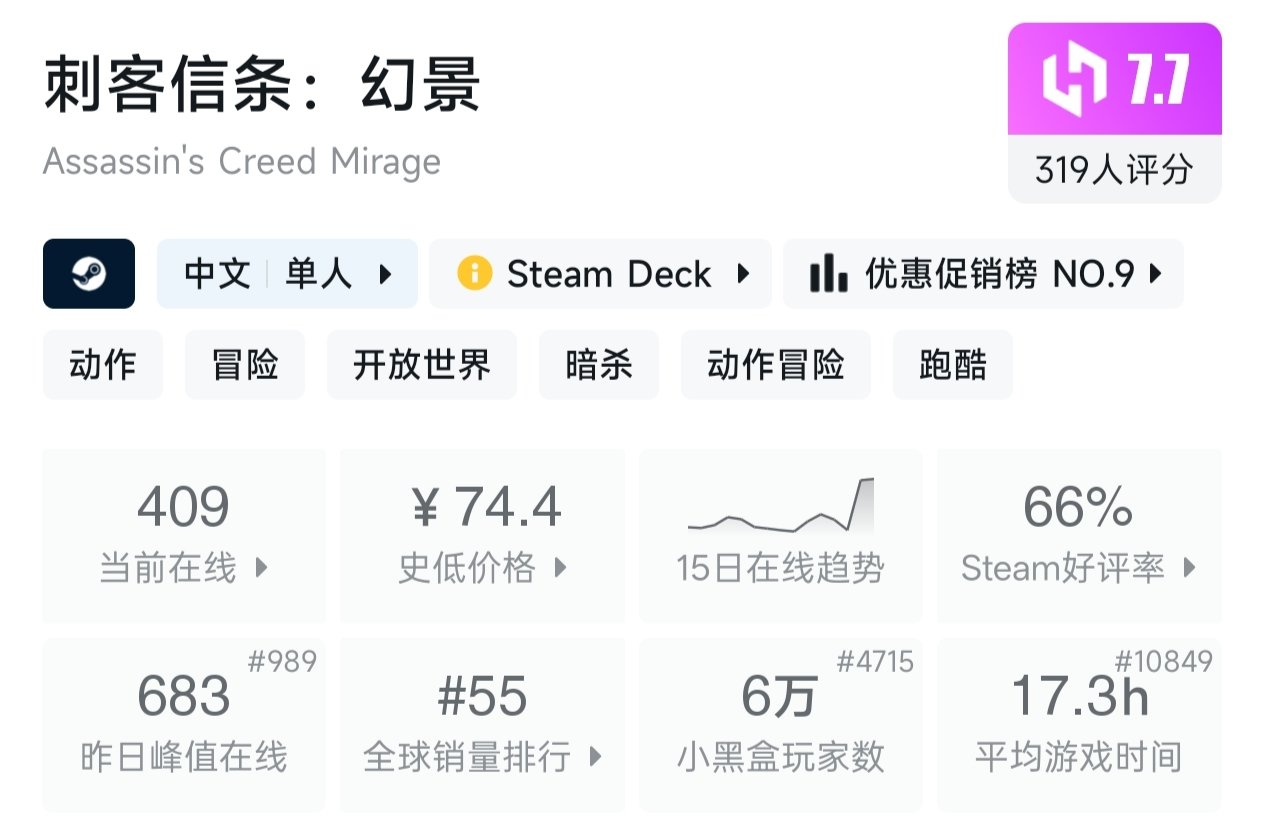Click the bar chart ranking icon
1264x817 pixels.
coord(828,274)
